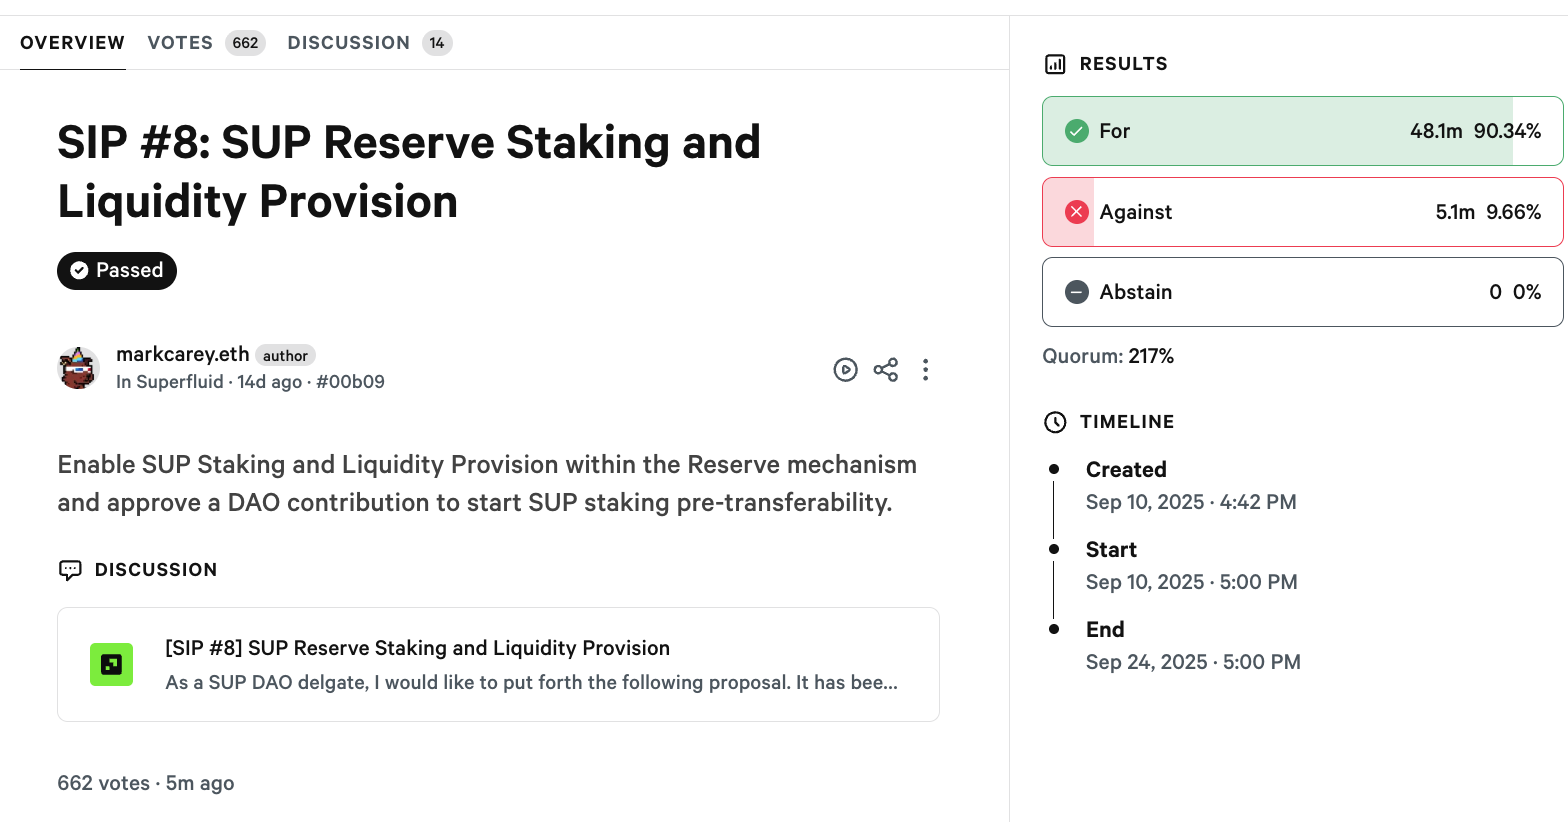The image size is (1568, 822).
Task: Click the gray minus icon on Abstain
Action: [x=1076, y=292]
